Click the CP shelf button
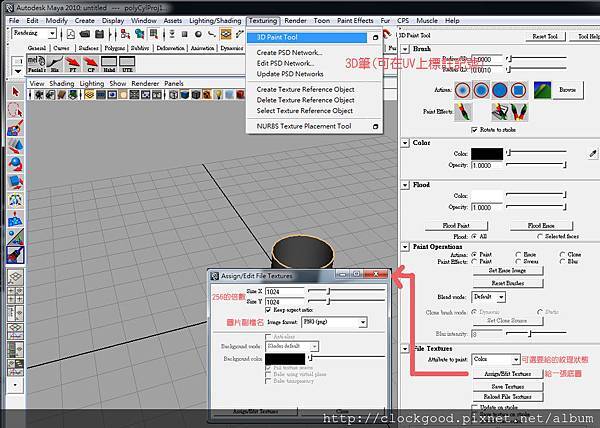The height and width of the screenshot is (428, 600). pyautogui.click(x=91, y=64)
